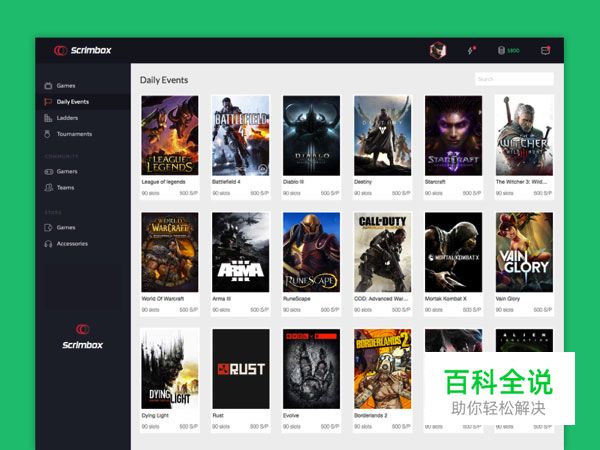Open the lightning notifications icon
The image size is (600, 450).
coord(471,50)
